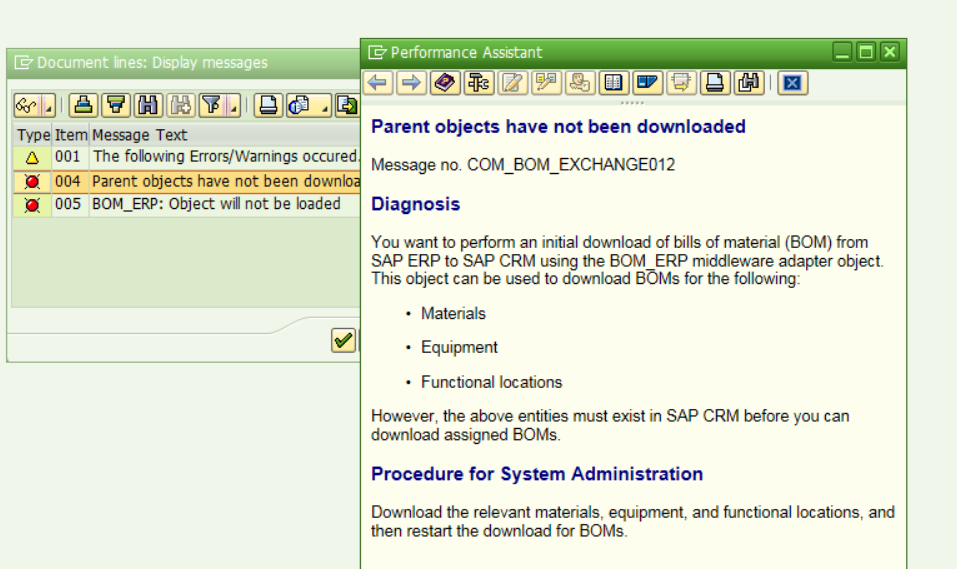Click the red error icon for item 004
Image resolution: width=957 pixels, height=569 pixels.
(32, 181)
